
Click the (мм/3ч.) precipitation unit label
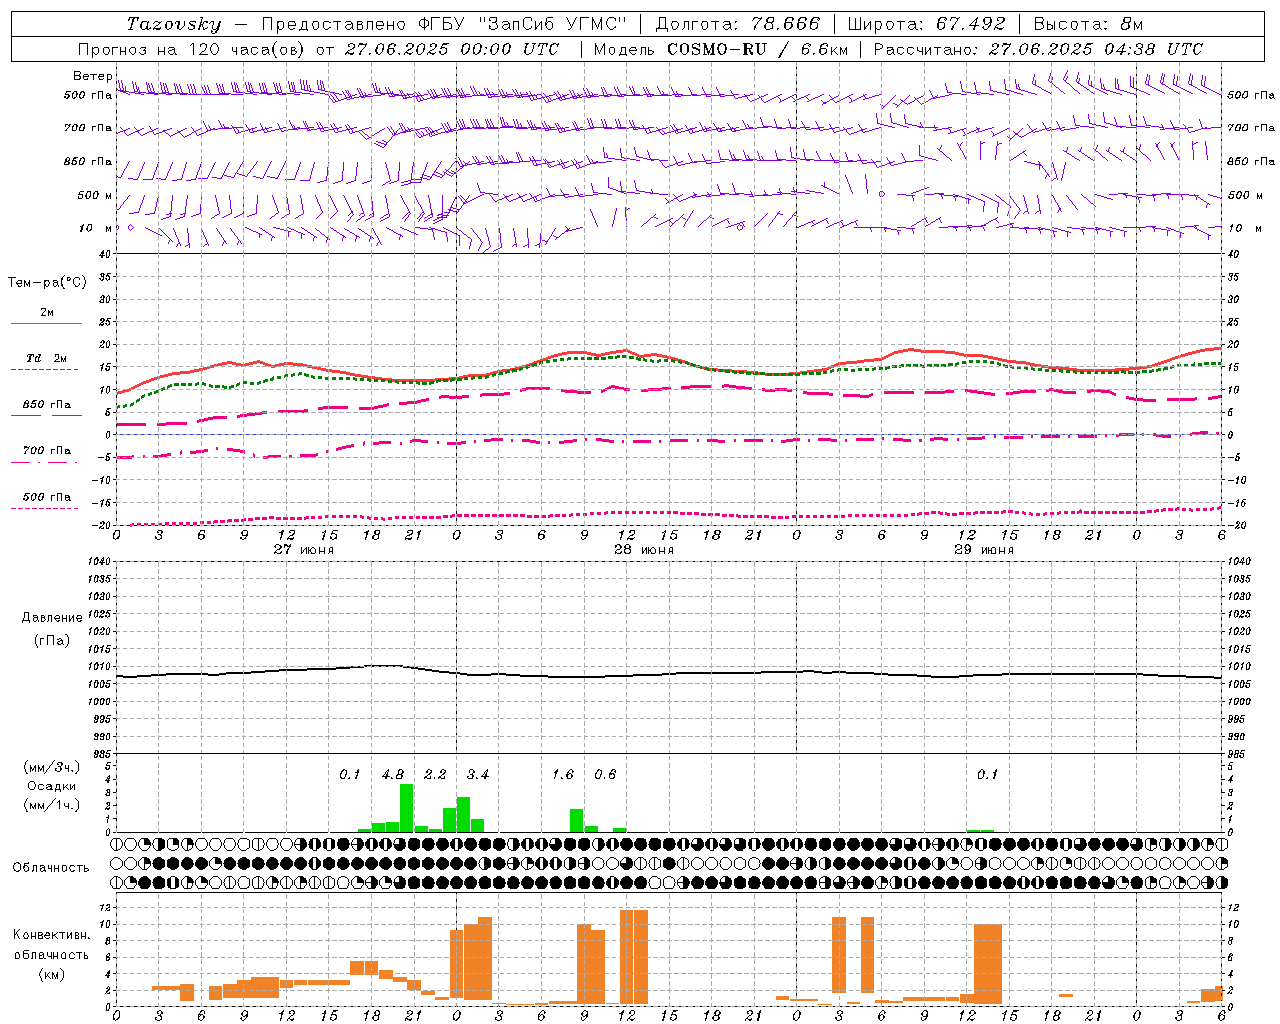pos(51,768)
